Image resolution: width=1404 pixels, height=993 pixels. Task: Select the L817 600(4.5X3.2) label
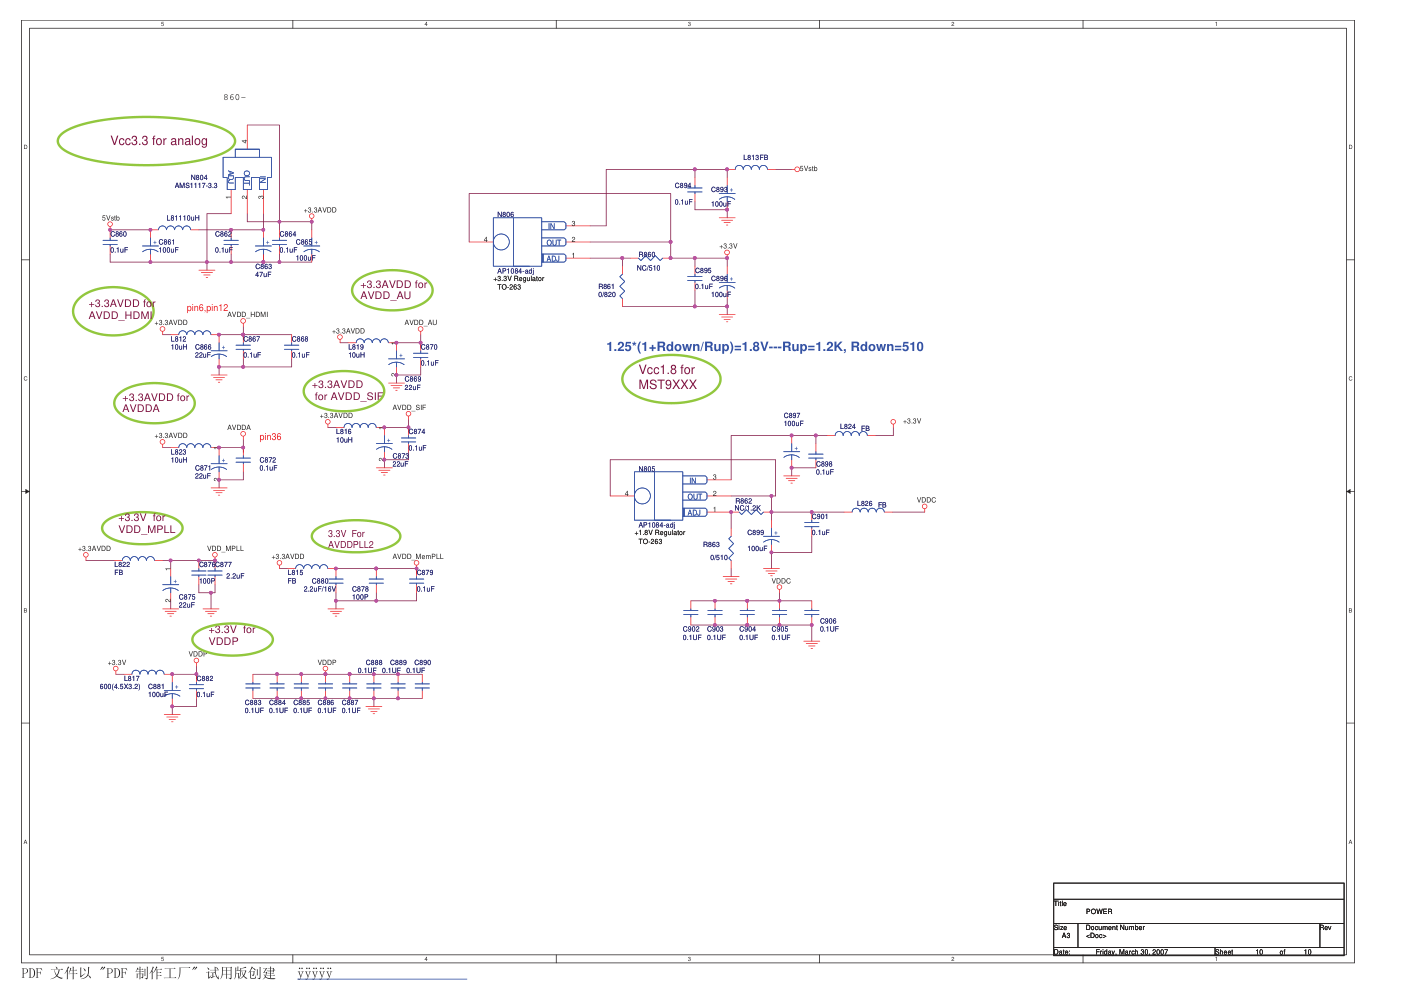pyautogui.click(x=120, y=683)
